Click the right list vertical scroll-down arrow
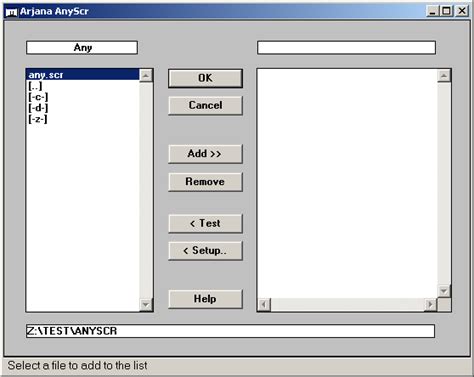Screen dimensions: 474x377 coord(444,291)
